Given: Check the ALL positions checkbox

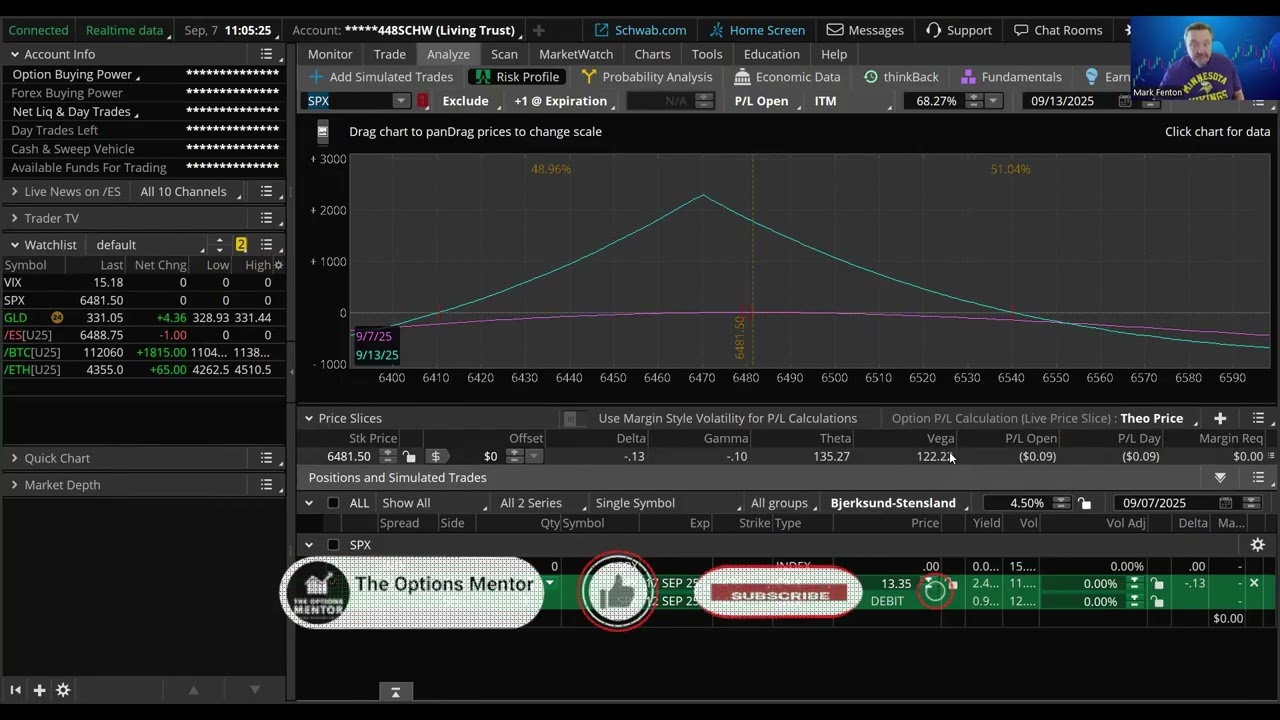Looking at the screenshot, I should coord(333,503).
